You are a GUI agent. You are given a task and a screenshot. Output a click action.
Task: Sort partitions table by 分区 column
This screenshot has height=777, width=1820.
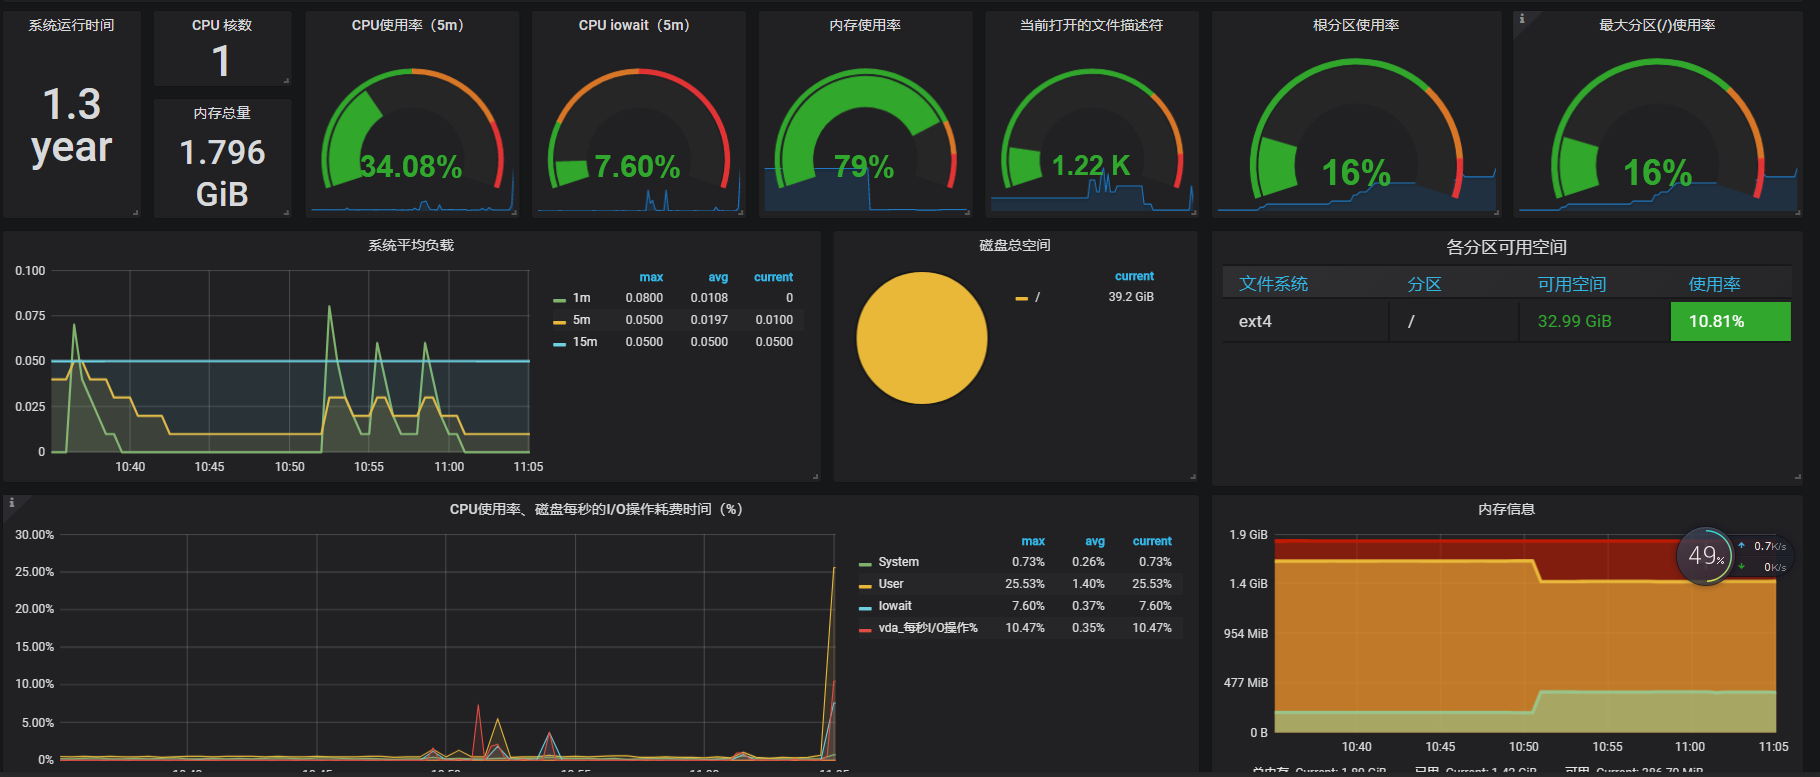point(1424,284)
